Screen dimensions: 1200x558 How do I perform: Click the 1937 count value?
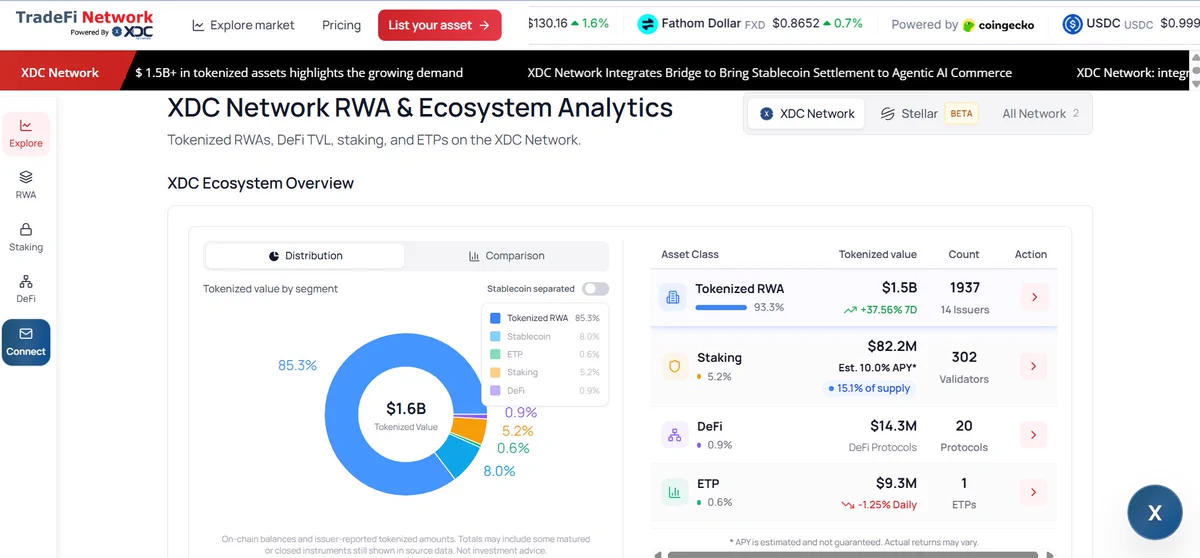pyautogui.click(x=965, y=288)
